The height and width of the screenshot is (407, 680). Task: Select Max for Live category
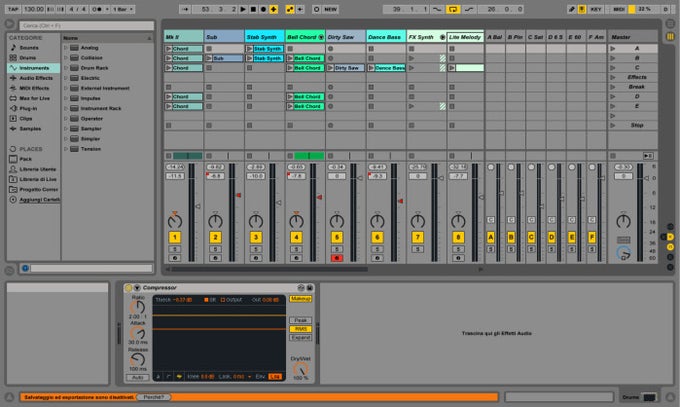pos(34,98)
